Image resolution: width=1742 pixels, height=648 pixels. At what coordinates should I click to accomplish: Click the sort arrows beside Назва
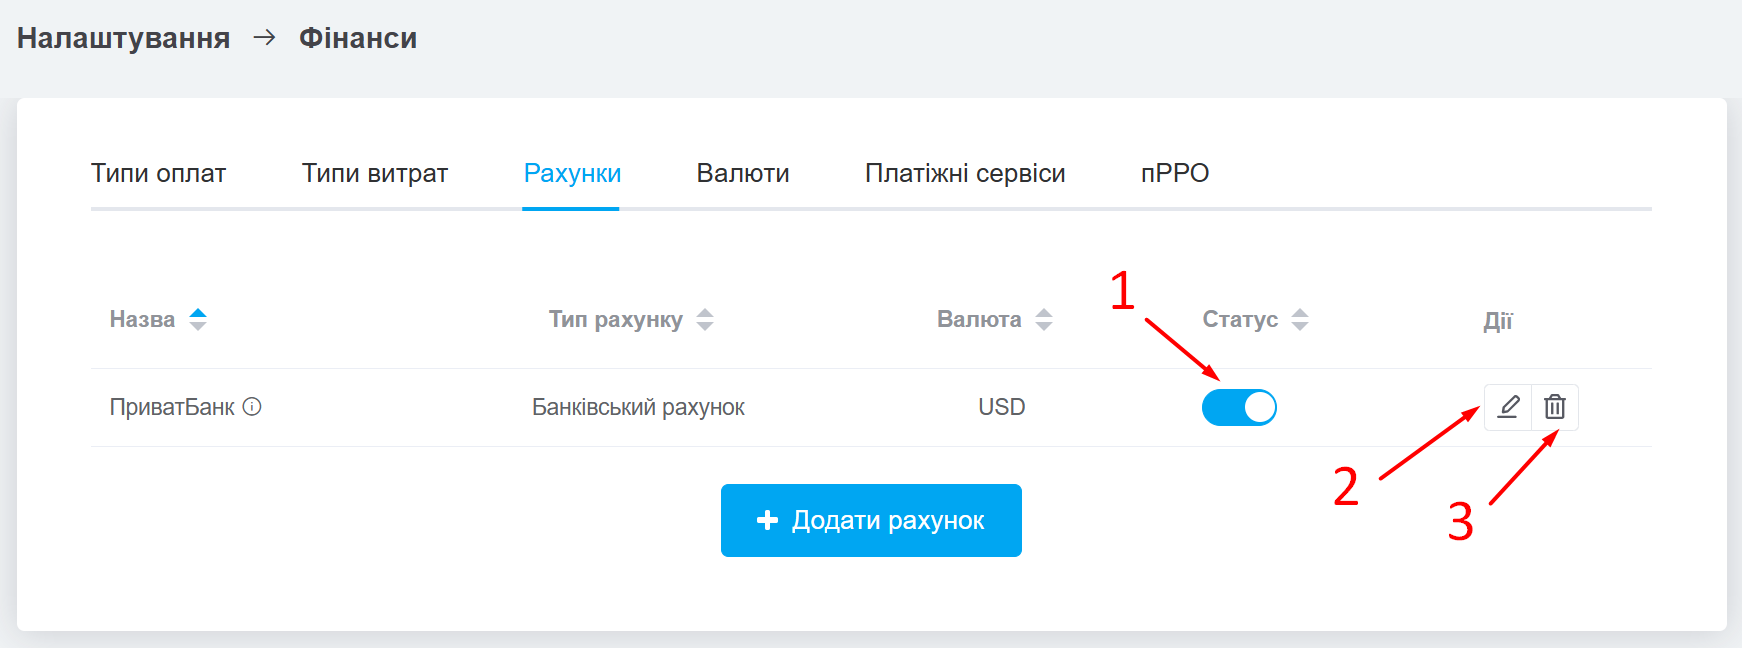pos(198,320)
